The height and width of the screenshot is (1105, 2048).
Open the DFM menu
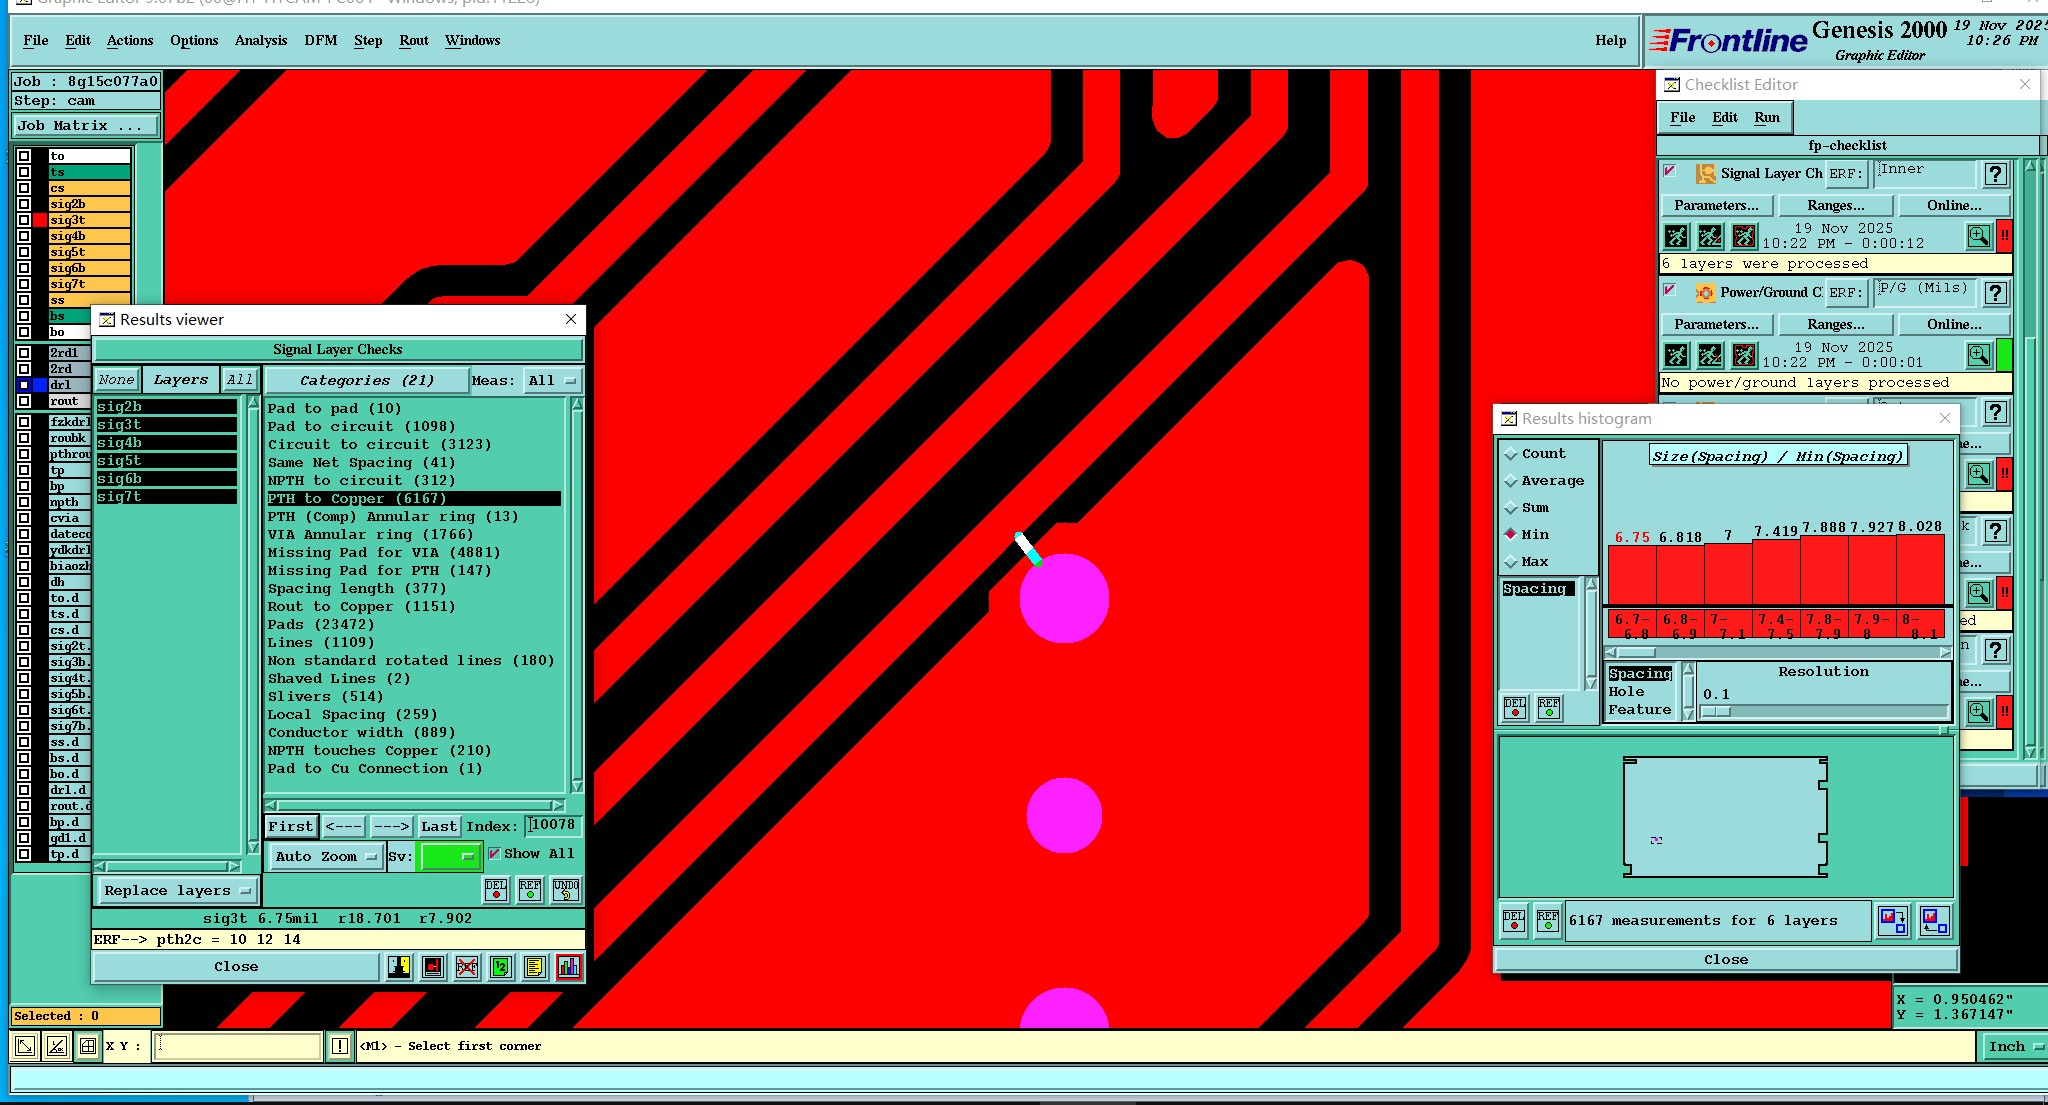point(320,40)
